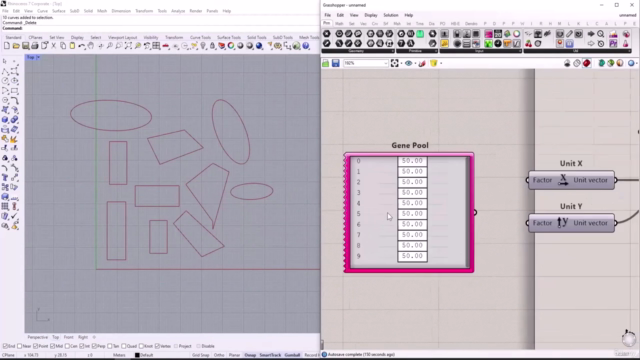Click the Grasshopper open file icon

pyautogui.click(x=325, y=63)
